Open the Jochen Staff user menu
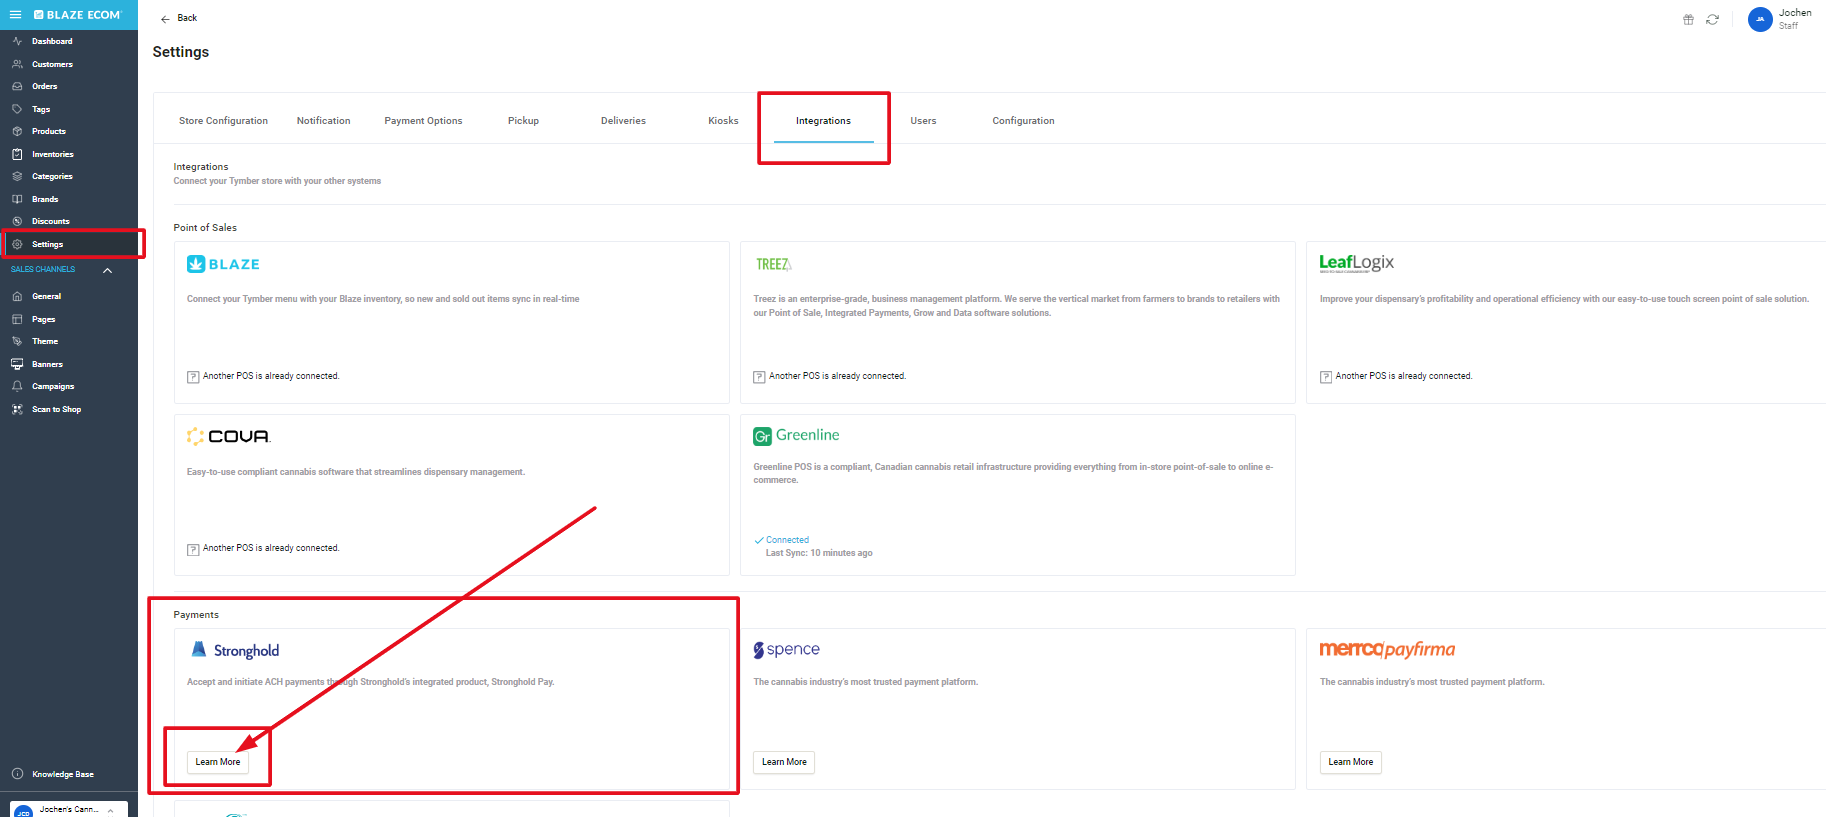 (x=1780, y=19)
